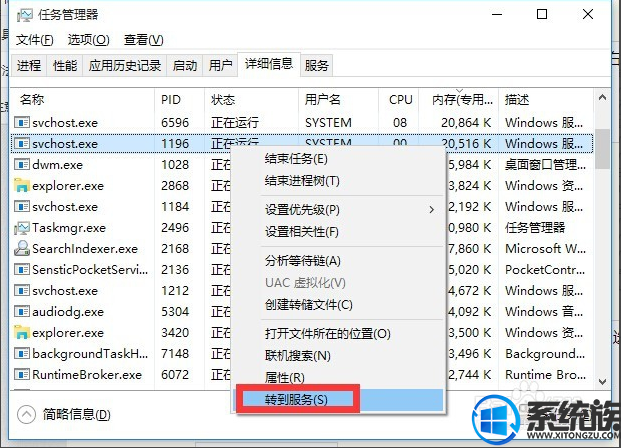Click PID value 2136
Viewport: 621px width, 448px height.
click(175, 270)
